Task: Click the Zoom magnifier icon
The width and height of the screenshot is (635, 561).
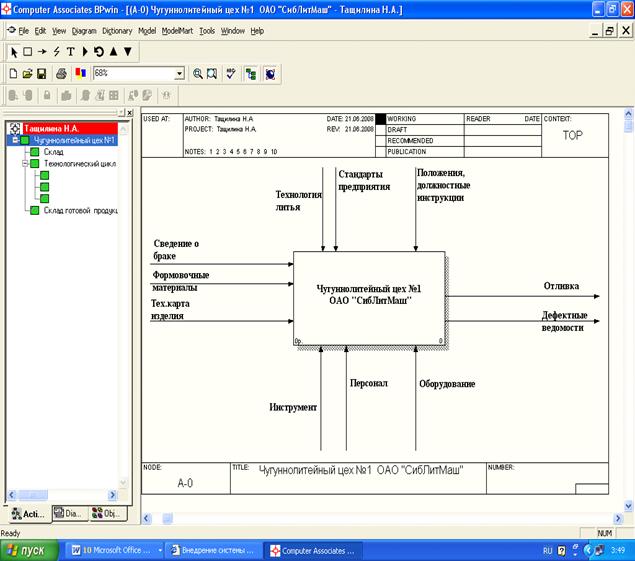Action: [198, 73]
